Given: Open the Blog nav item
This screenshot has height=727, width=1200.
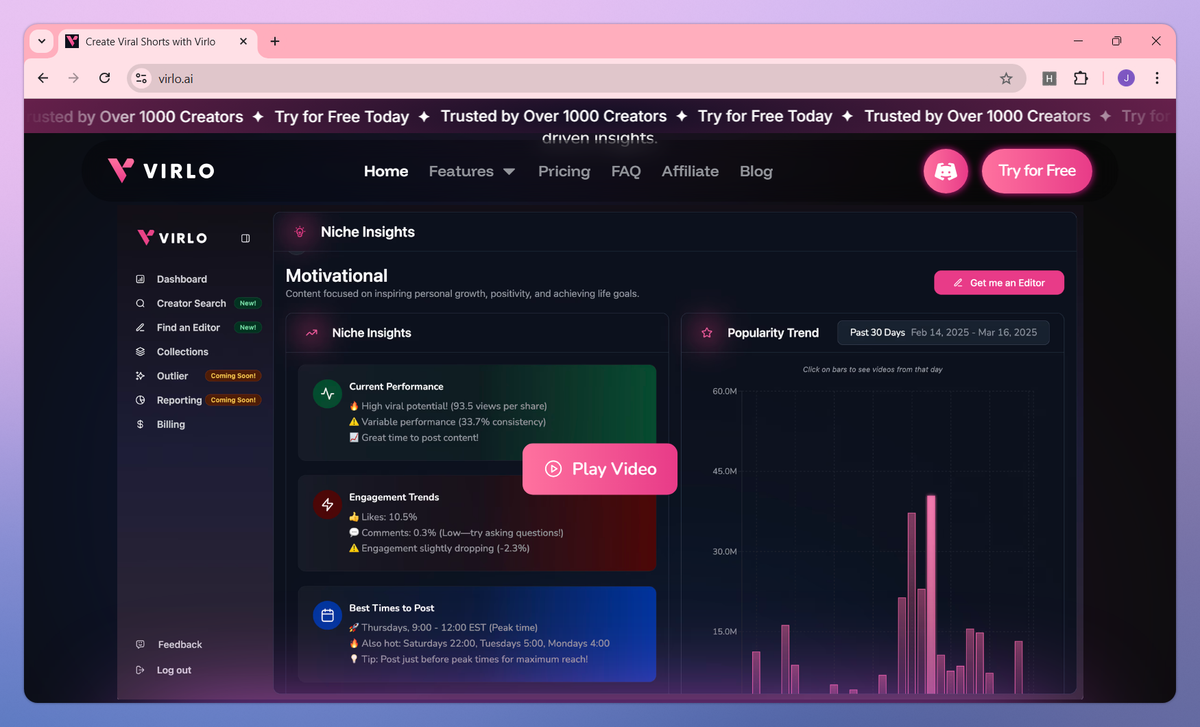Looking at the screenshot, I should pyautogui.click(x=756, y=171).
